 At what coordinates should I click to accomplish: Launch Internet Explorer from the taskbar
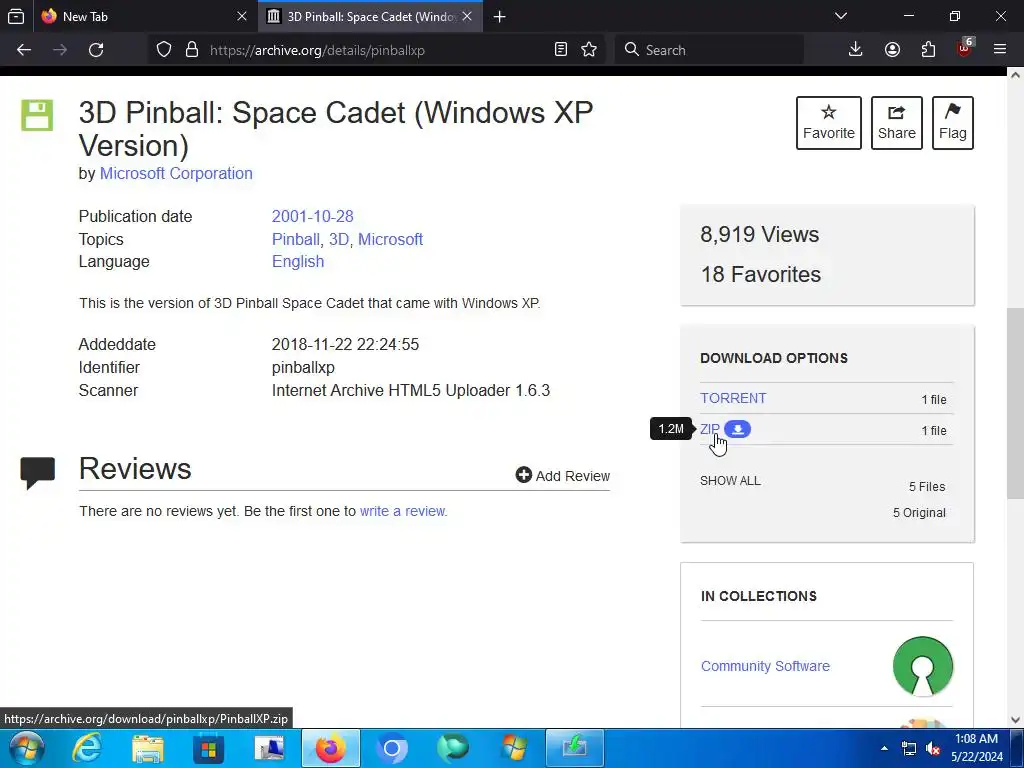86,748
